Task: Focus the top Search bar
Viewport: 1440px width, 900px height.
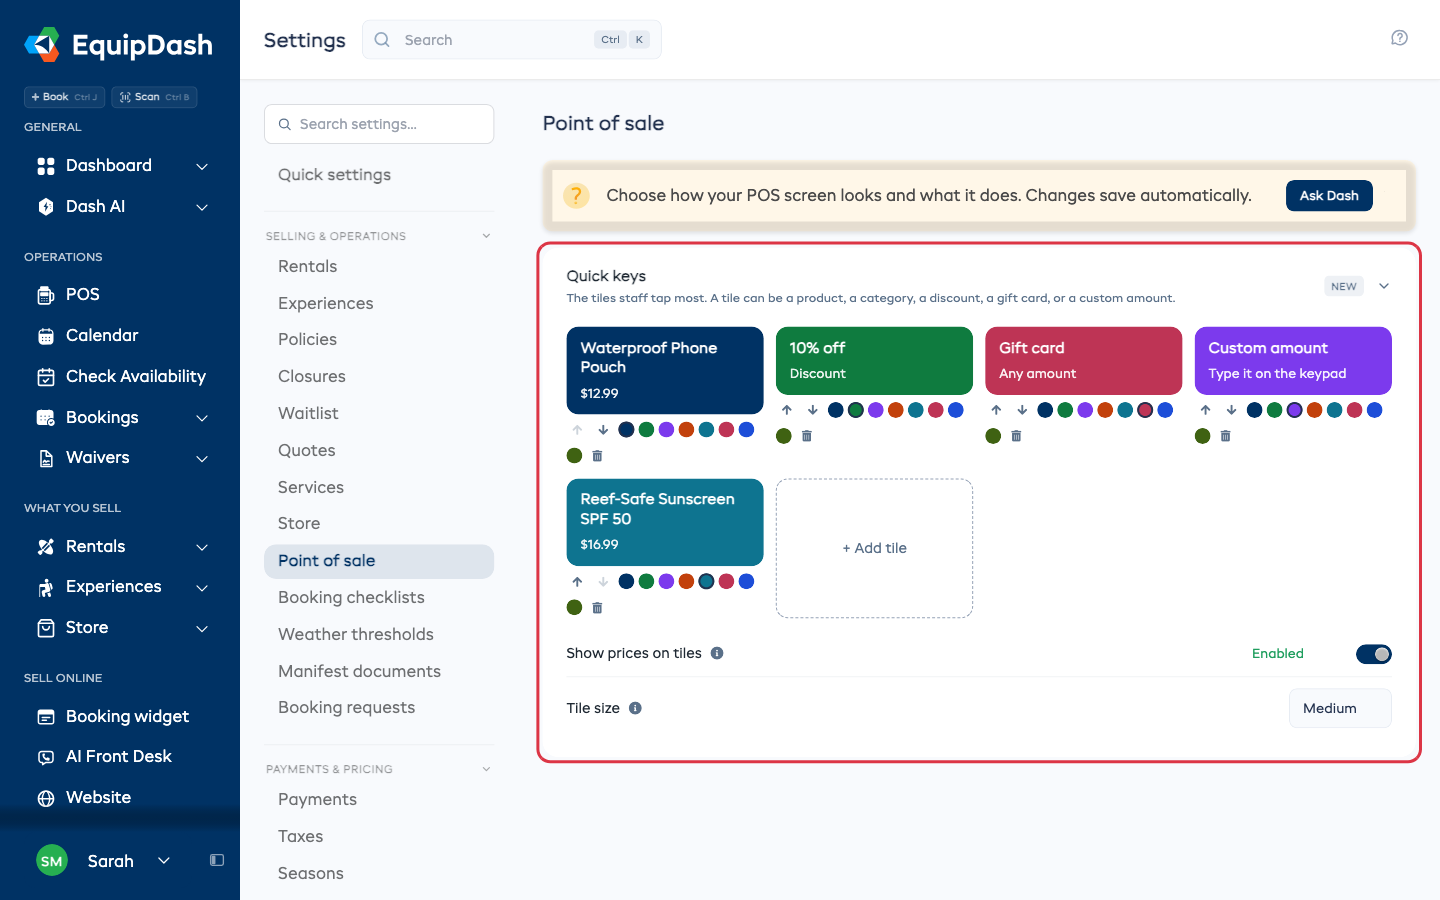Action: point(511,40)
